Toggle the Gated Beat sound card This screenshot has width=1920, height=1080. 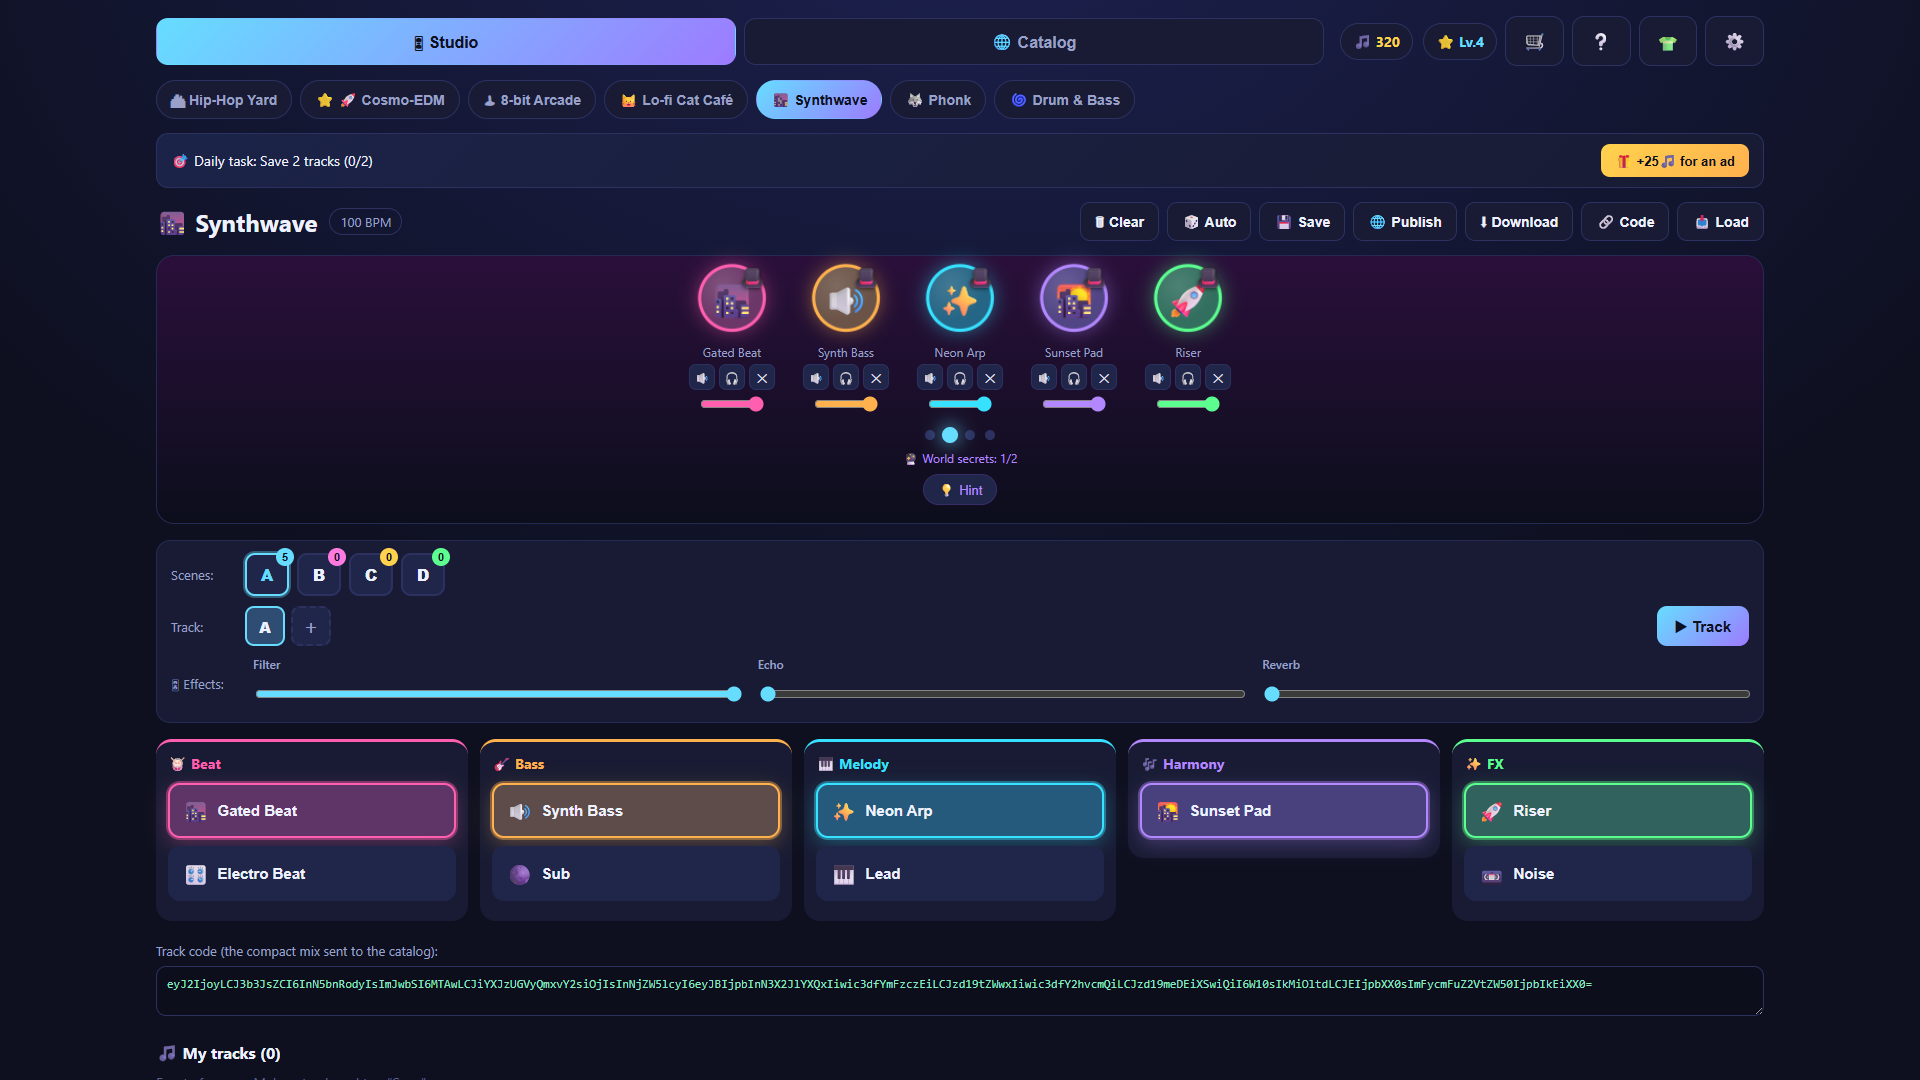tap(312, 811)
